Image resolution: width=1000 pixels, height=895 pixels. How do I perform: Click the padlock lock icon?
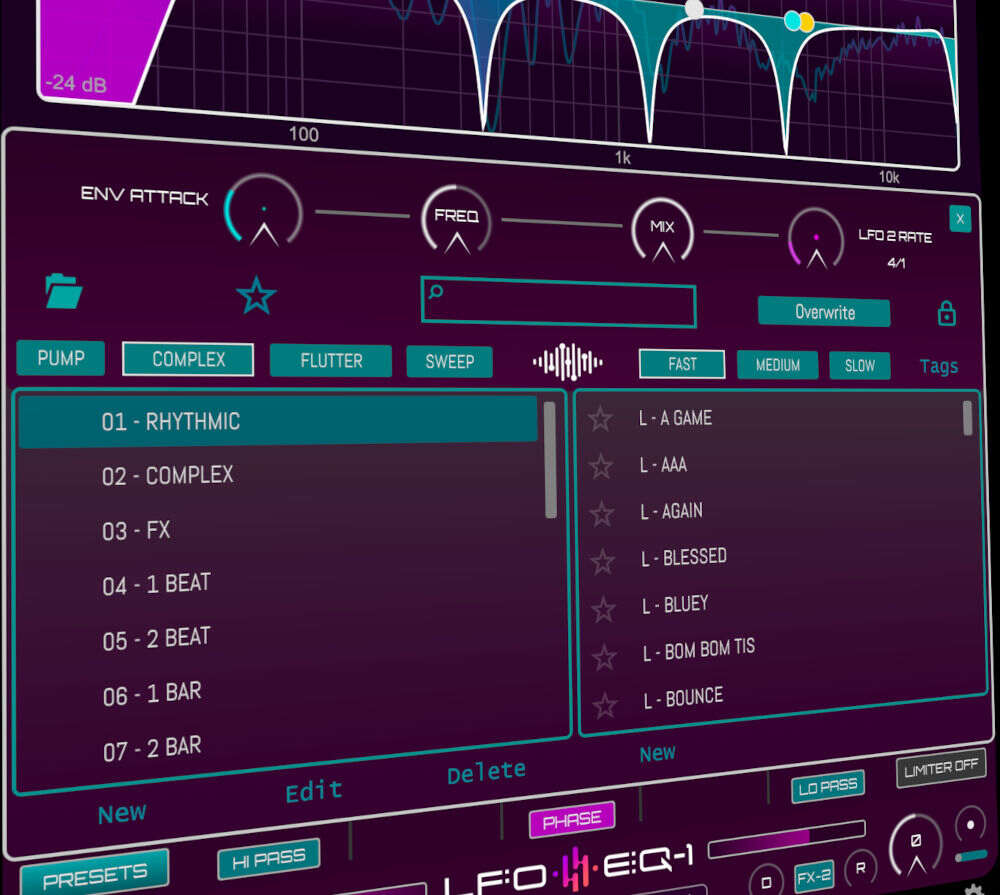coord(946,314)
